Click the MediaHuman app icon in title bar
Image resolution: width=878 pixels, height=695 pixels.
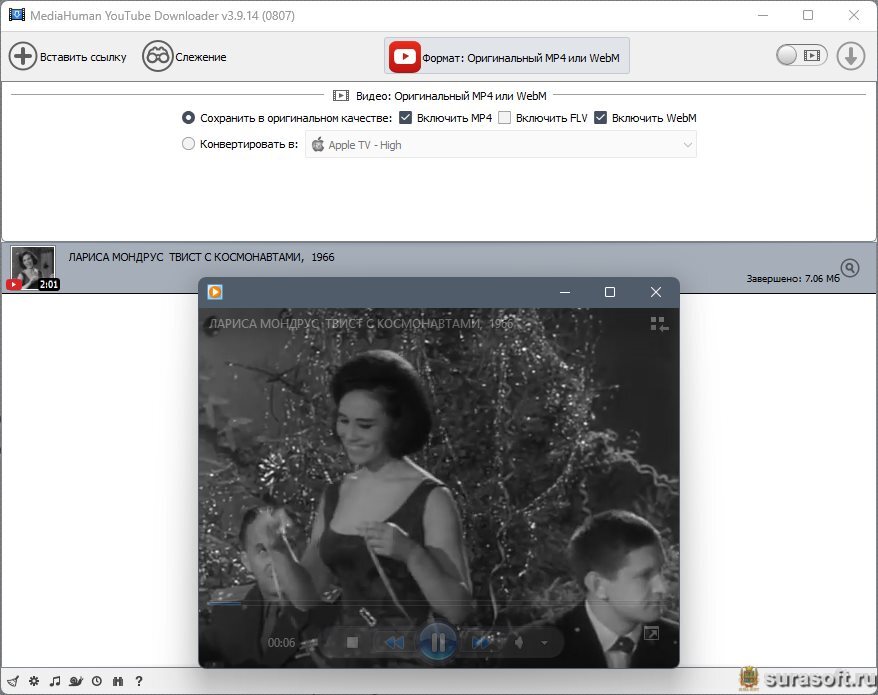pos(17,15)
